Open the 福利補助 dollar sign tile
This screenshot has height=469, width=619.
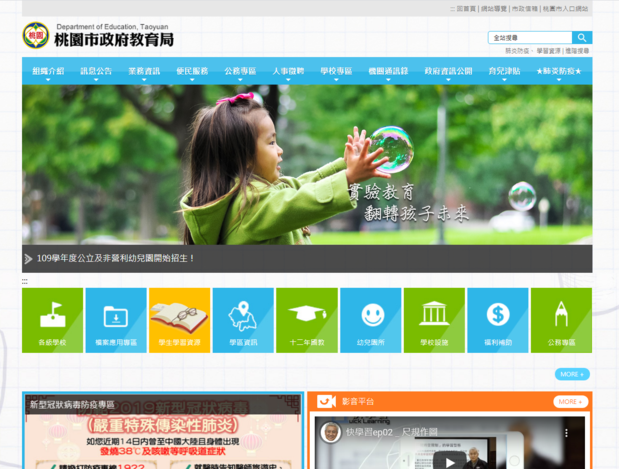coord(498,320)
